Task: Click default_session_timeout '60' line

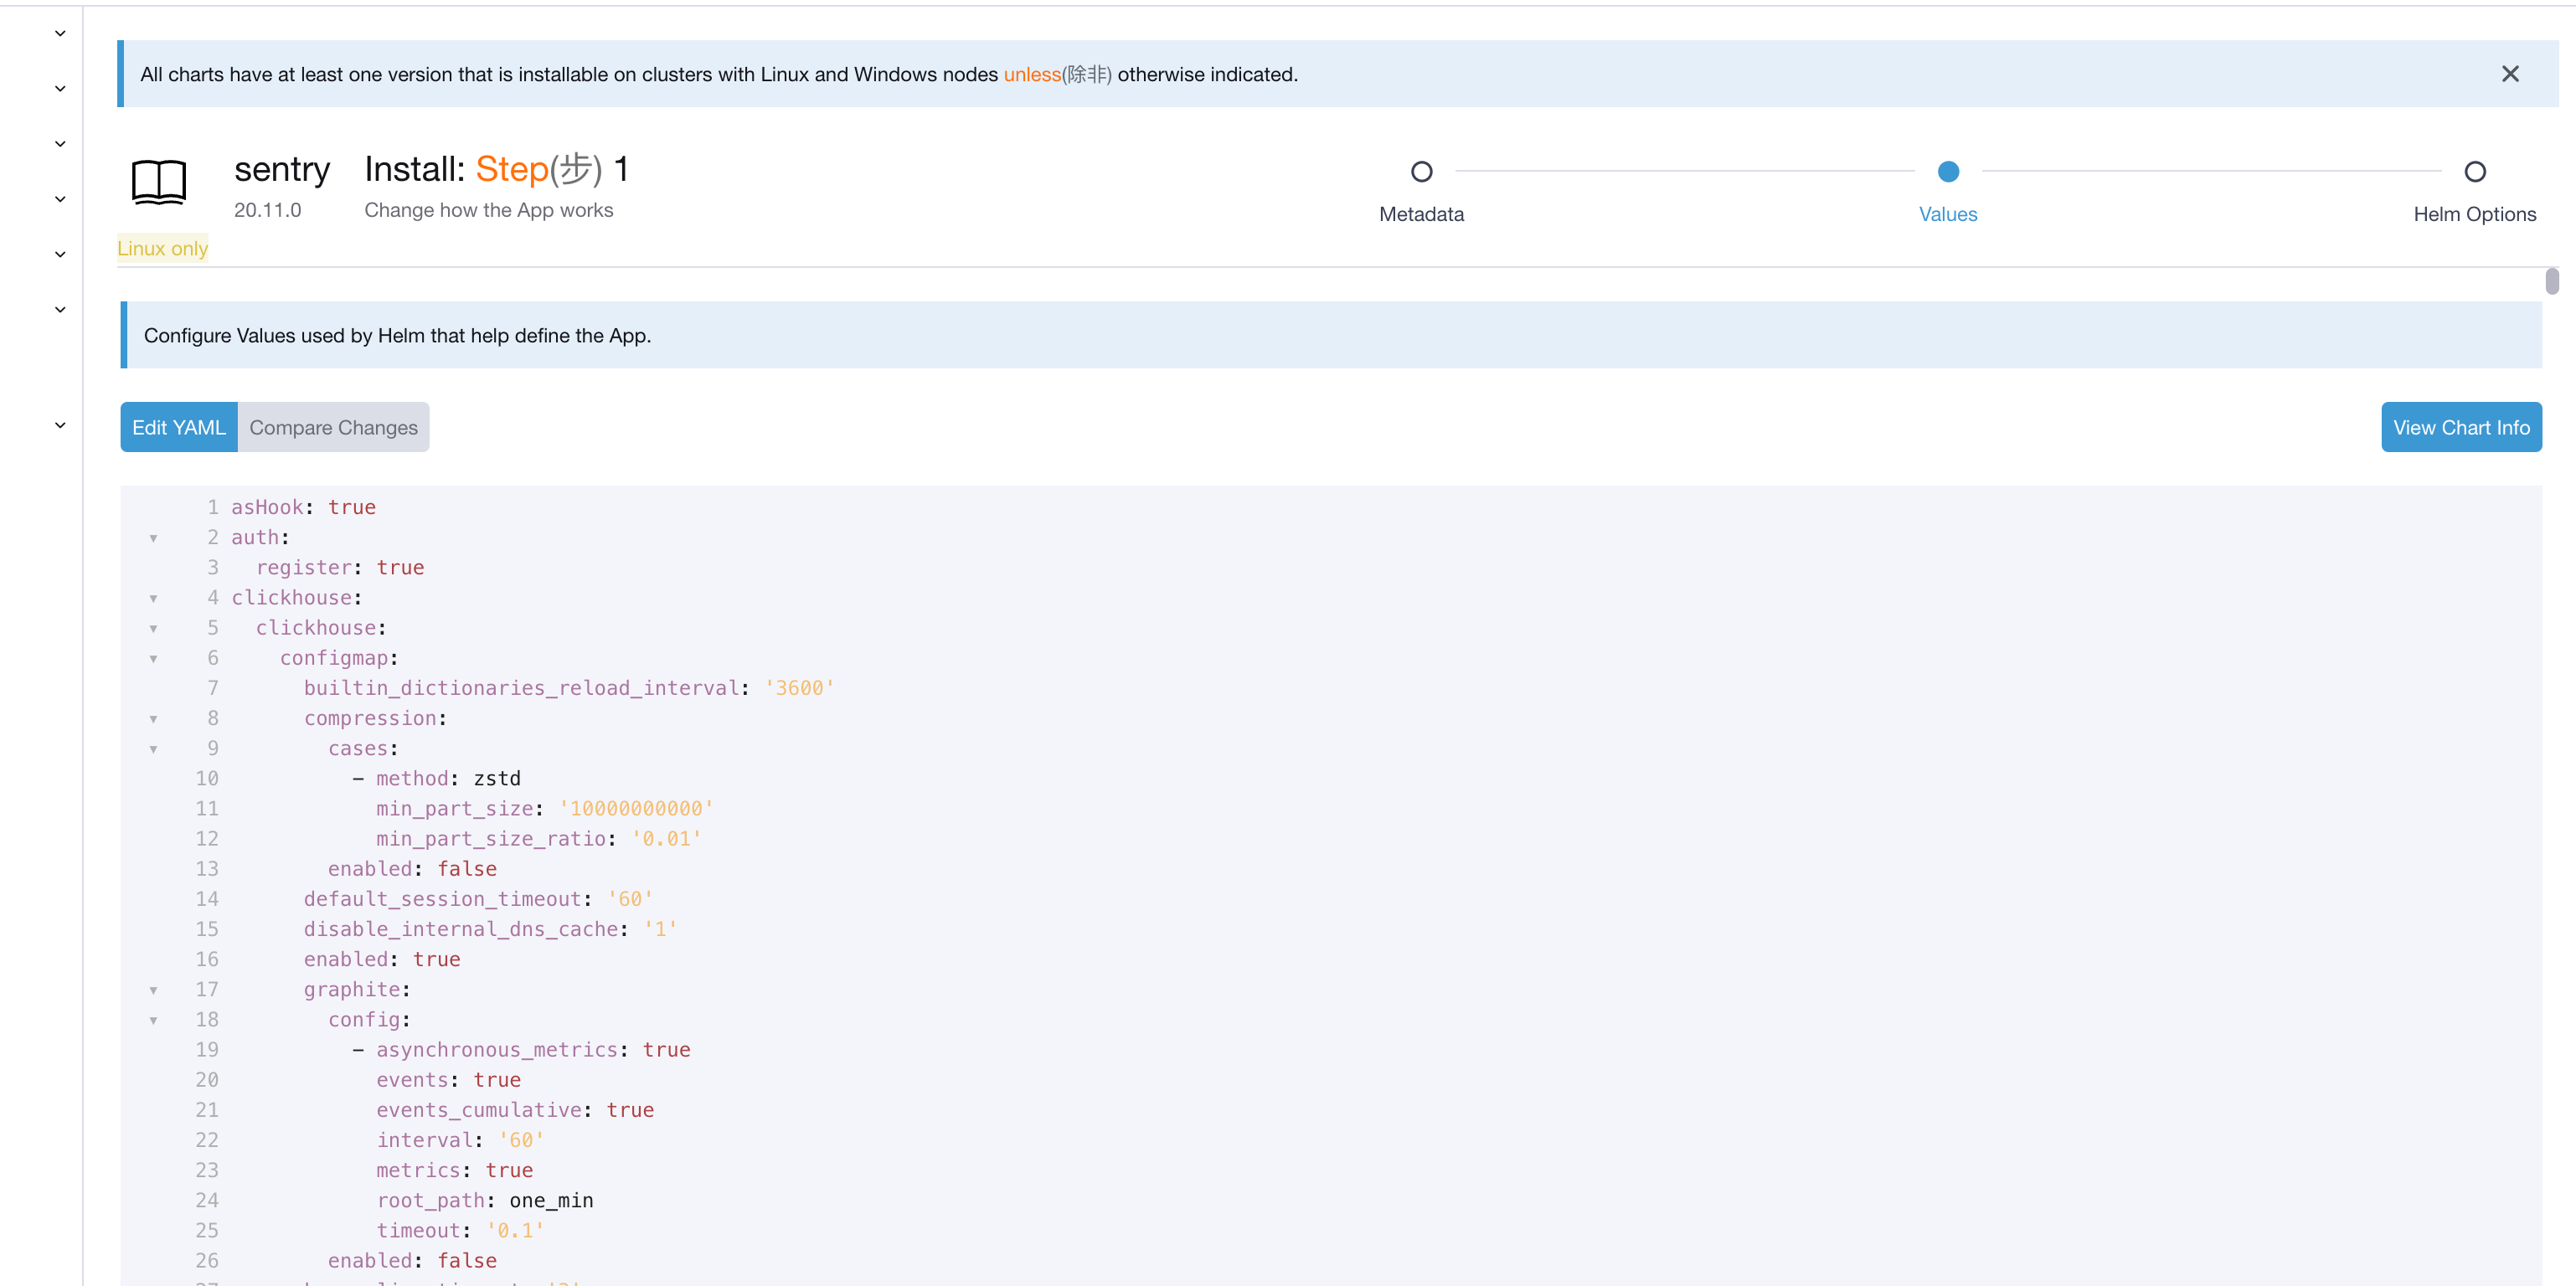Action: pyautogui.click(x=478, y=899)
